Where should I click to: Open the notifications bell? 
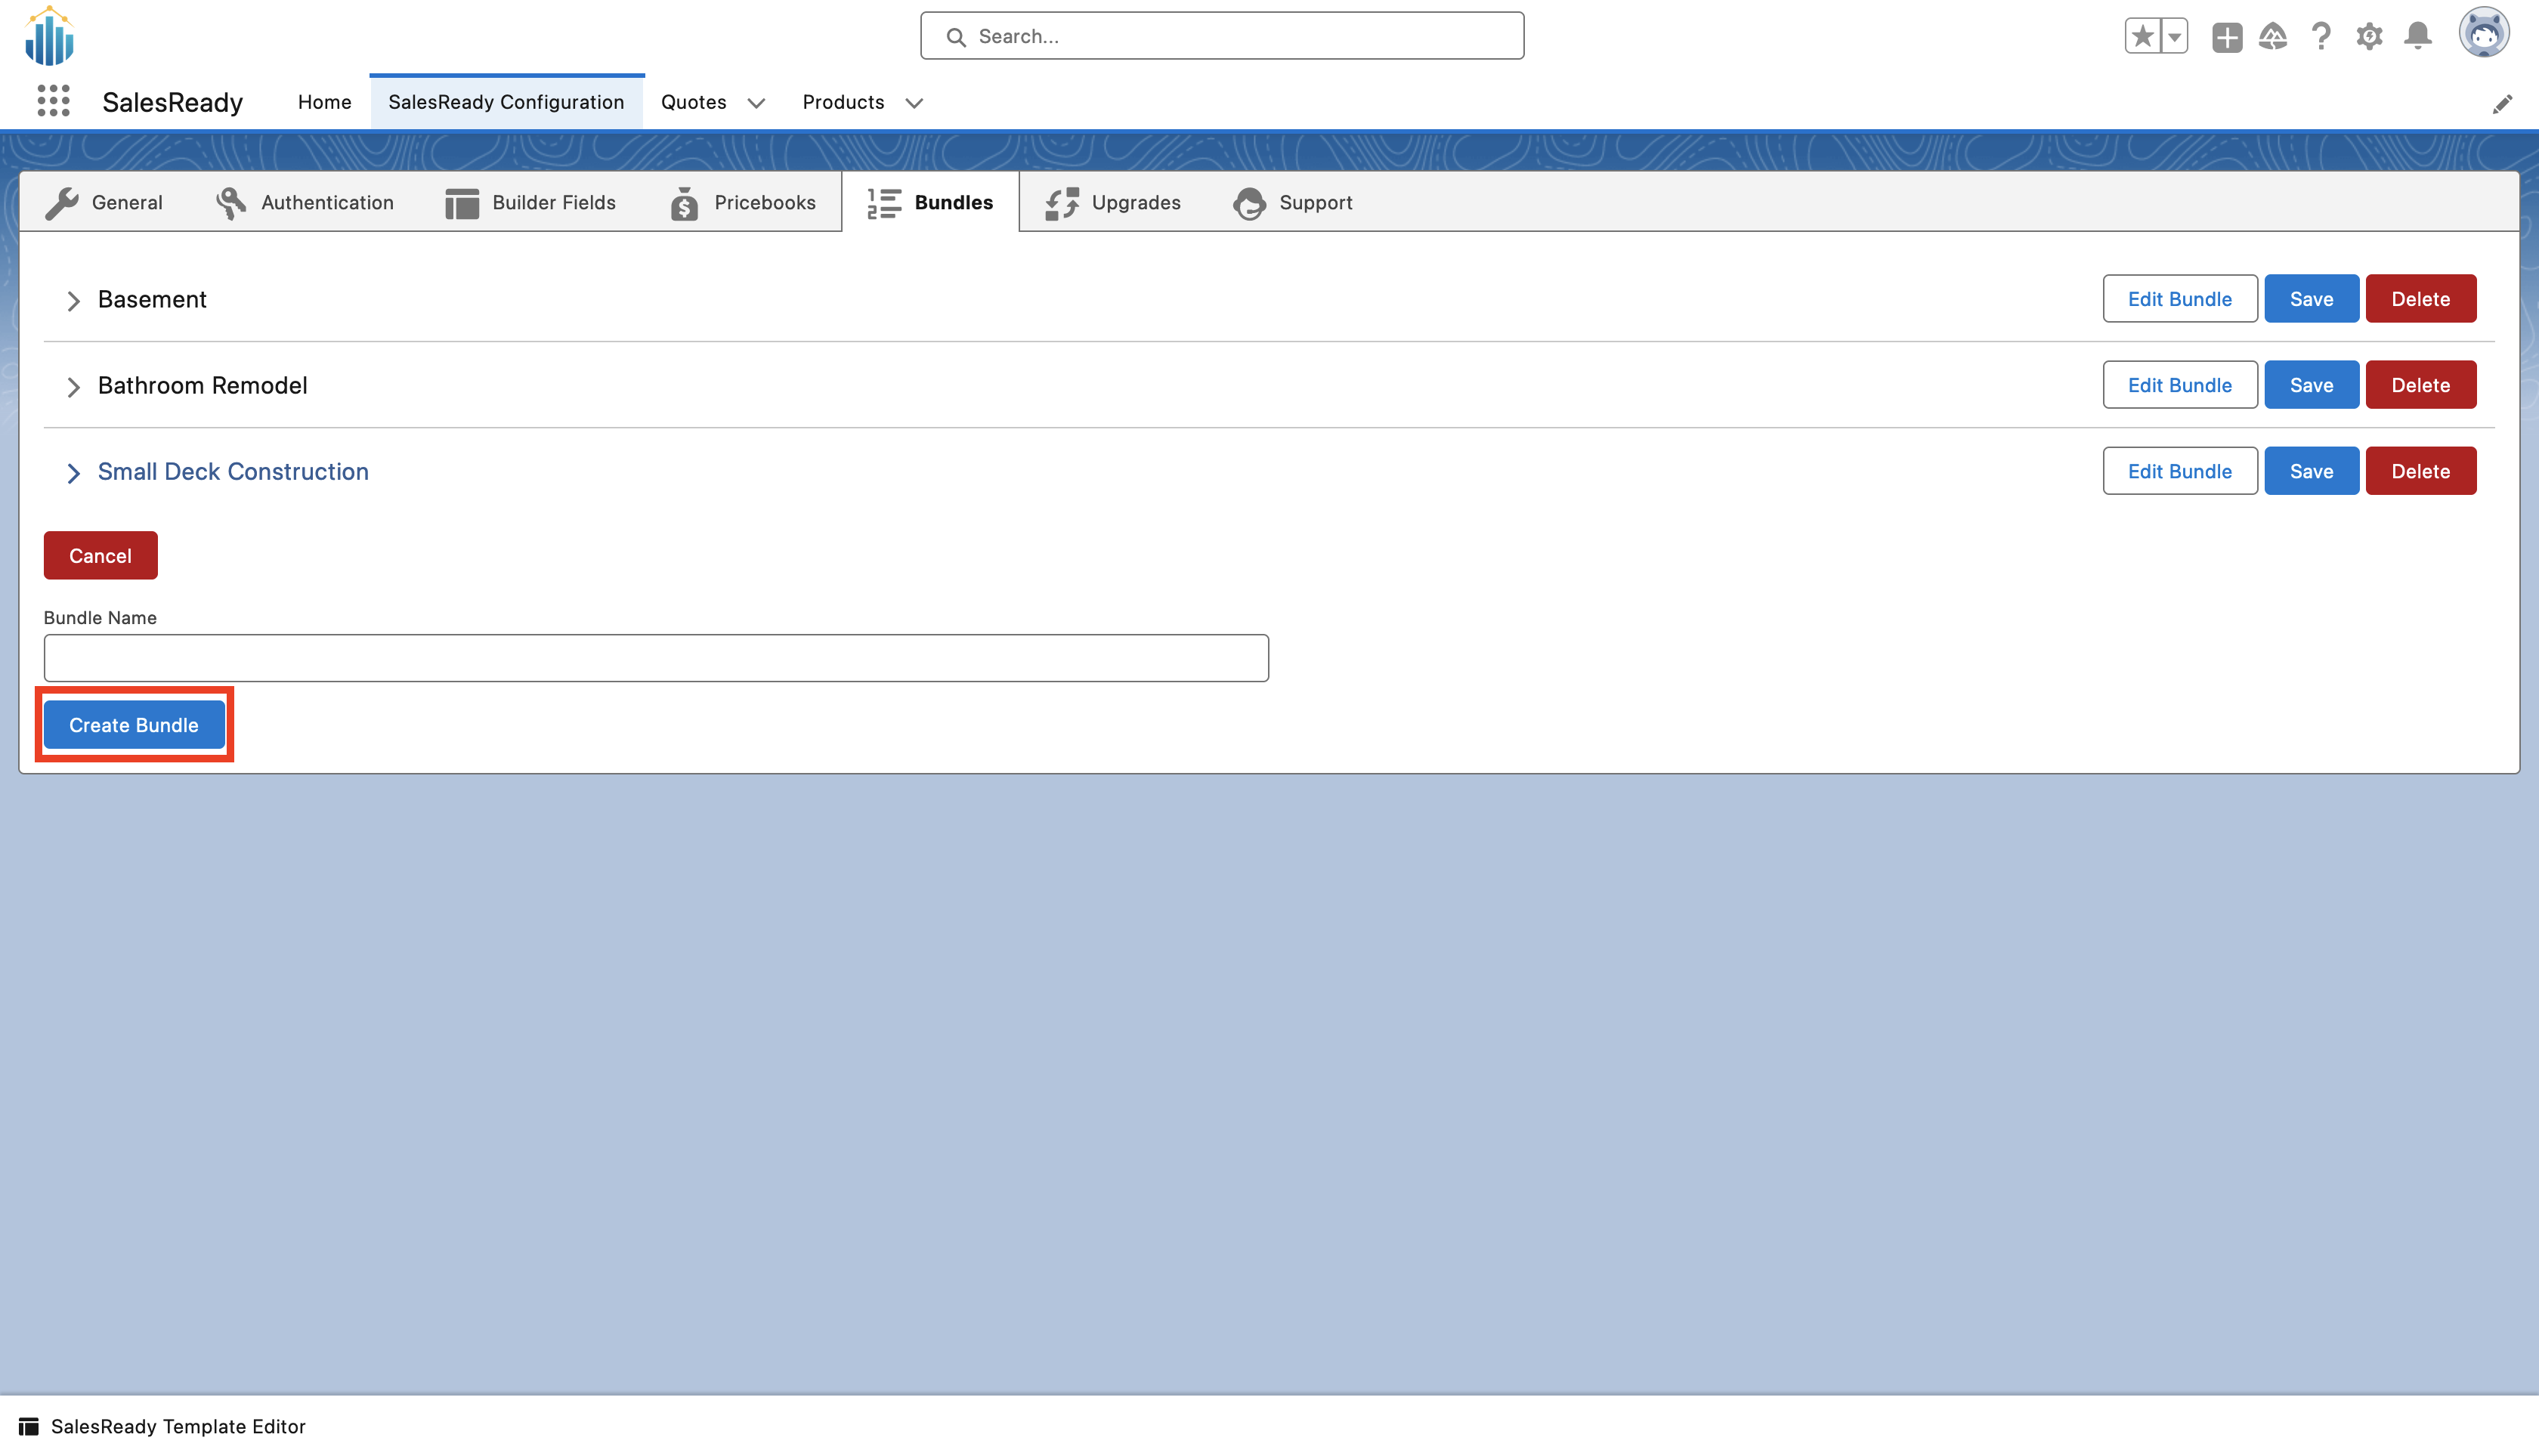[x=2417, y=36]
